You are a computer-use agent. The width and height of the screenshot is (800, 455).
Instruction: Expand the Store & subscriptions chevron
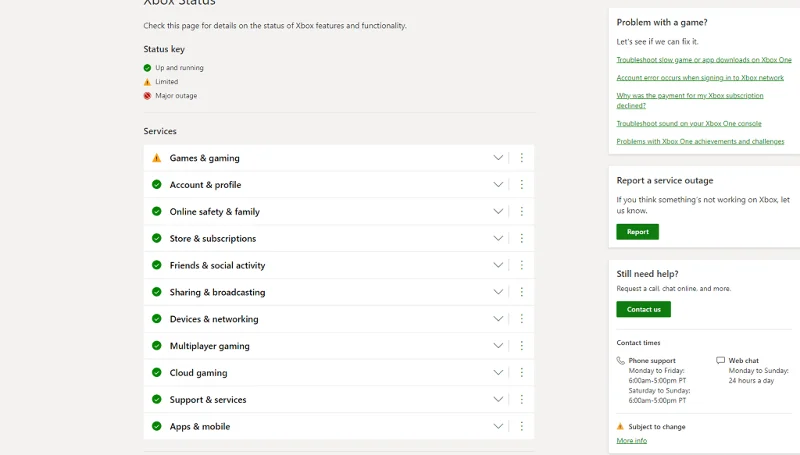(498, 238)
